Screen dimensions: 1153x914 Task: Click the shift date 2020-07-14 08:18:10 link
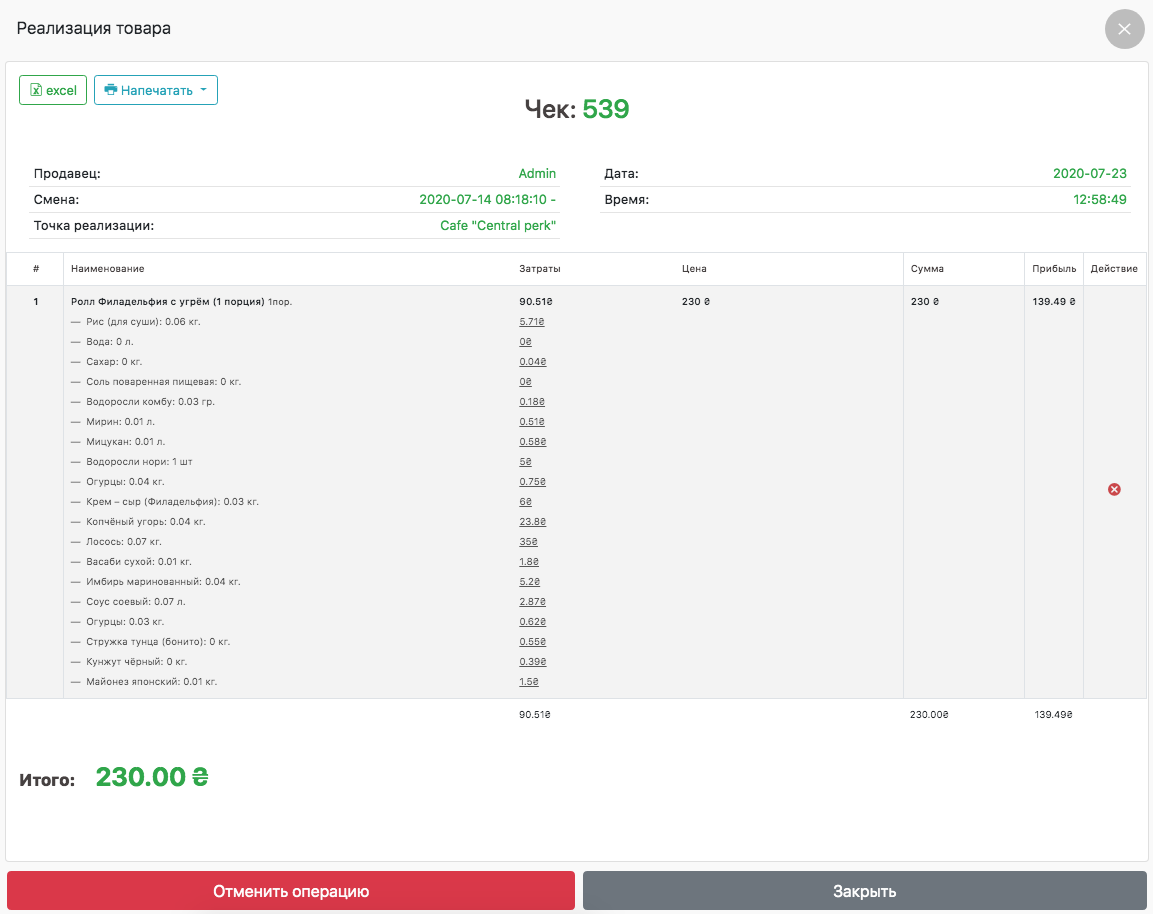[x=487, y=200]
